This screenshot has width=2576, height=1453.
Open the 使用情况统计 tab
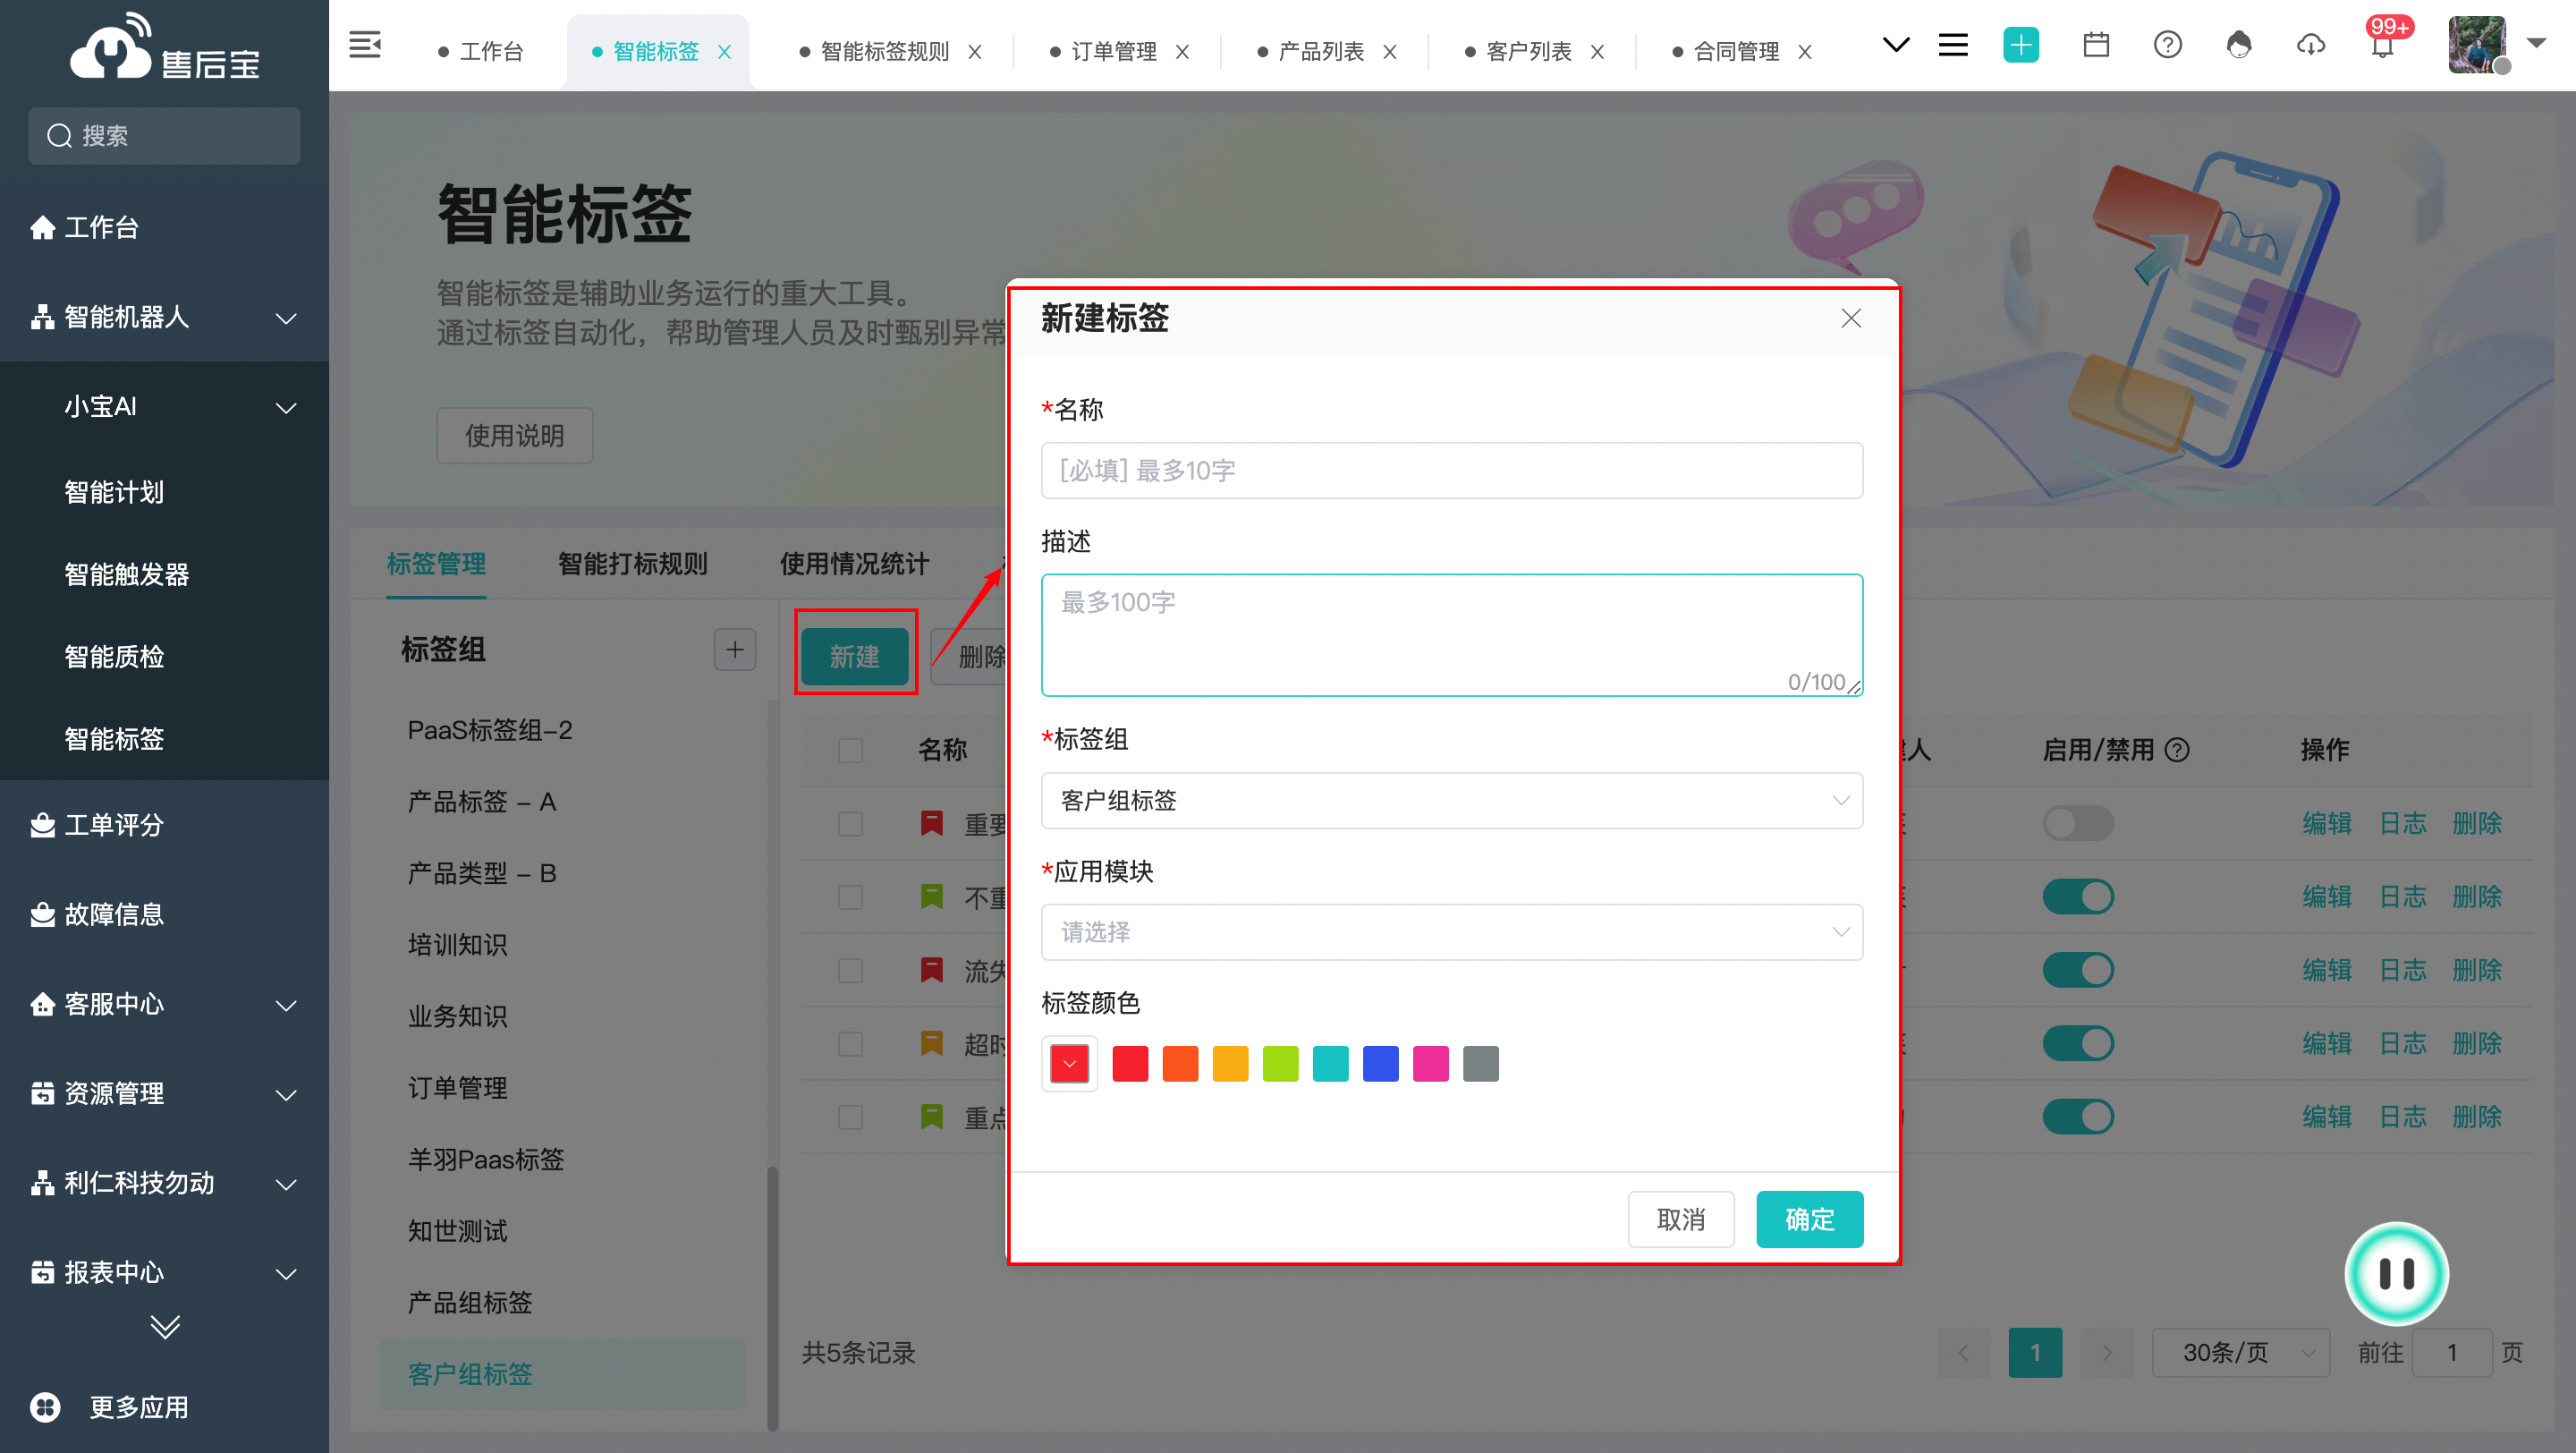pyautogui.click(x=854, y=563)
